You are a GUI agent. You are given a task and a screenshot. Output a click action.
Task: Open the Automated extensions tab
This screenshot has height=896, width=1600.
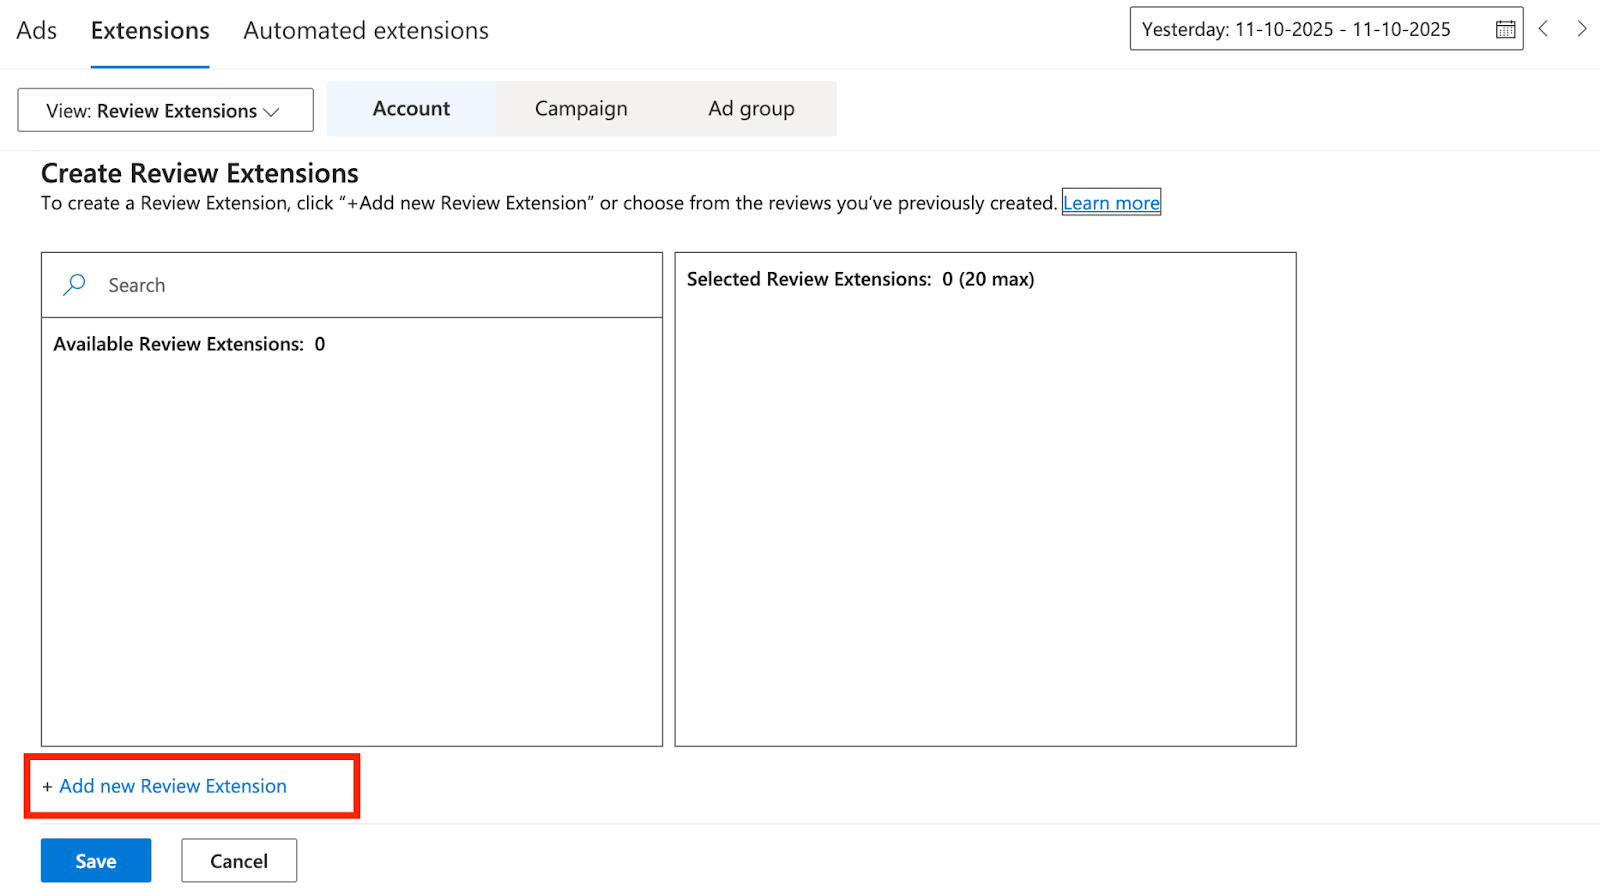(x=366, y=31)
